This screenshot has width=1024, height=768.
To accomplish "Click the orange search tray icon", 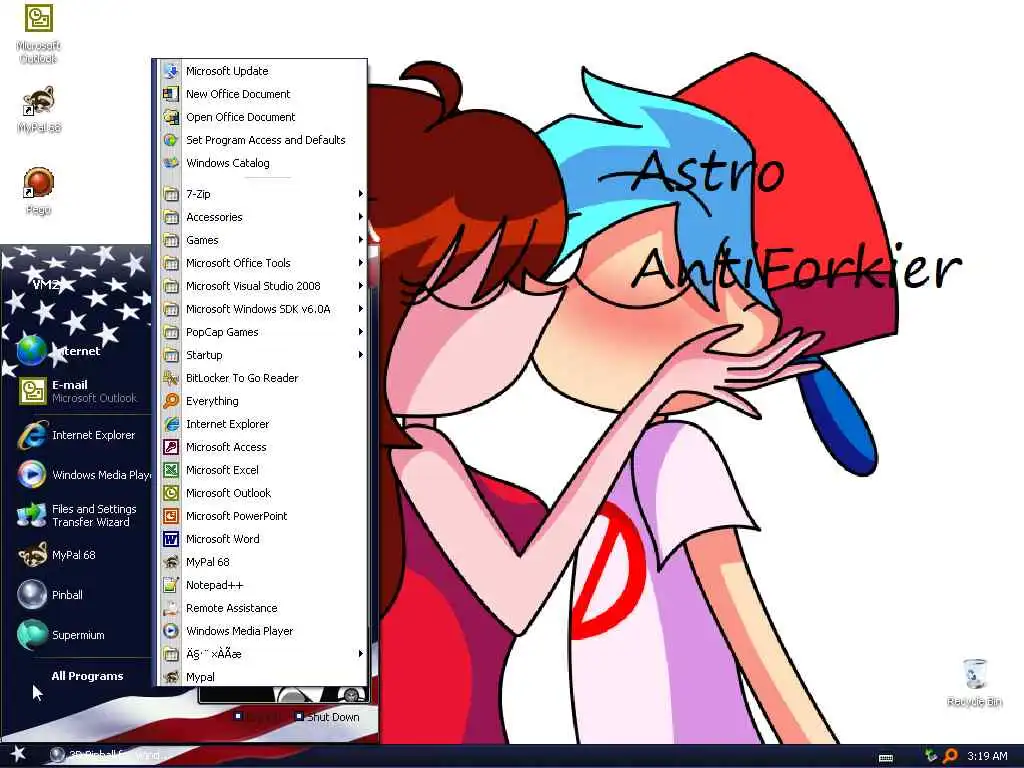I will (x=950, y=756).
